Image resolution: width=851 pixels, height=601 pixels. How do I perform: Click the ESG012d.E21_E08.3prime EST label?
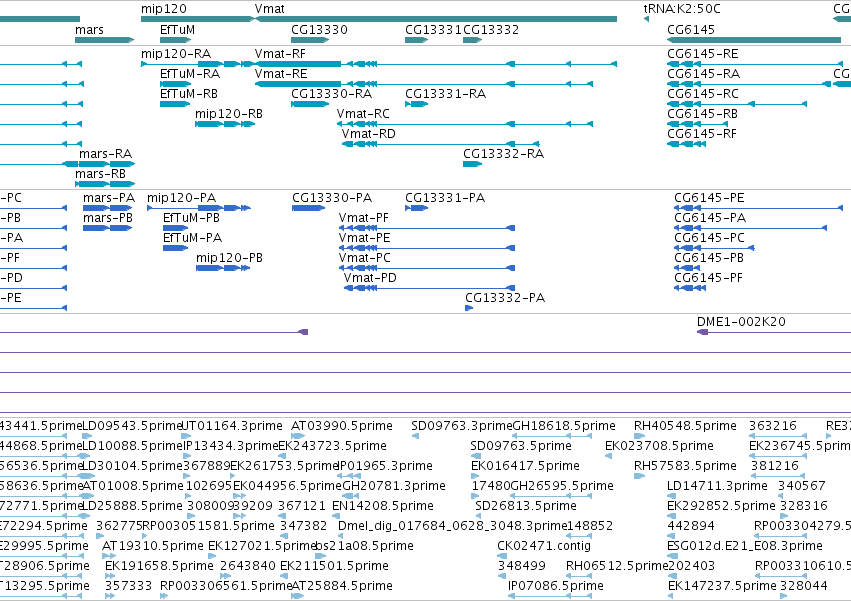pos(745,546)
